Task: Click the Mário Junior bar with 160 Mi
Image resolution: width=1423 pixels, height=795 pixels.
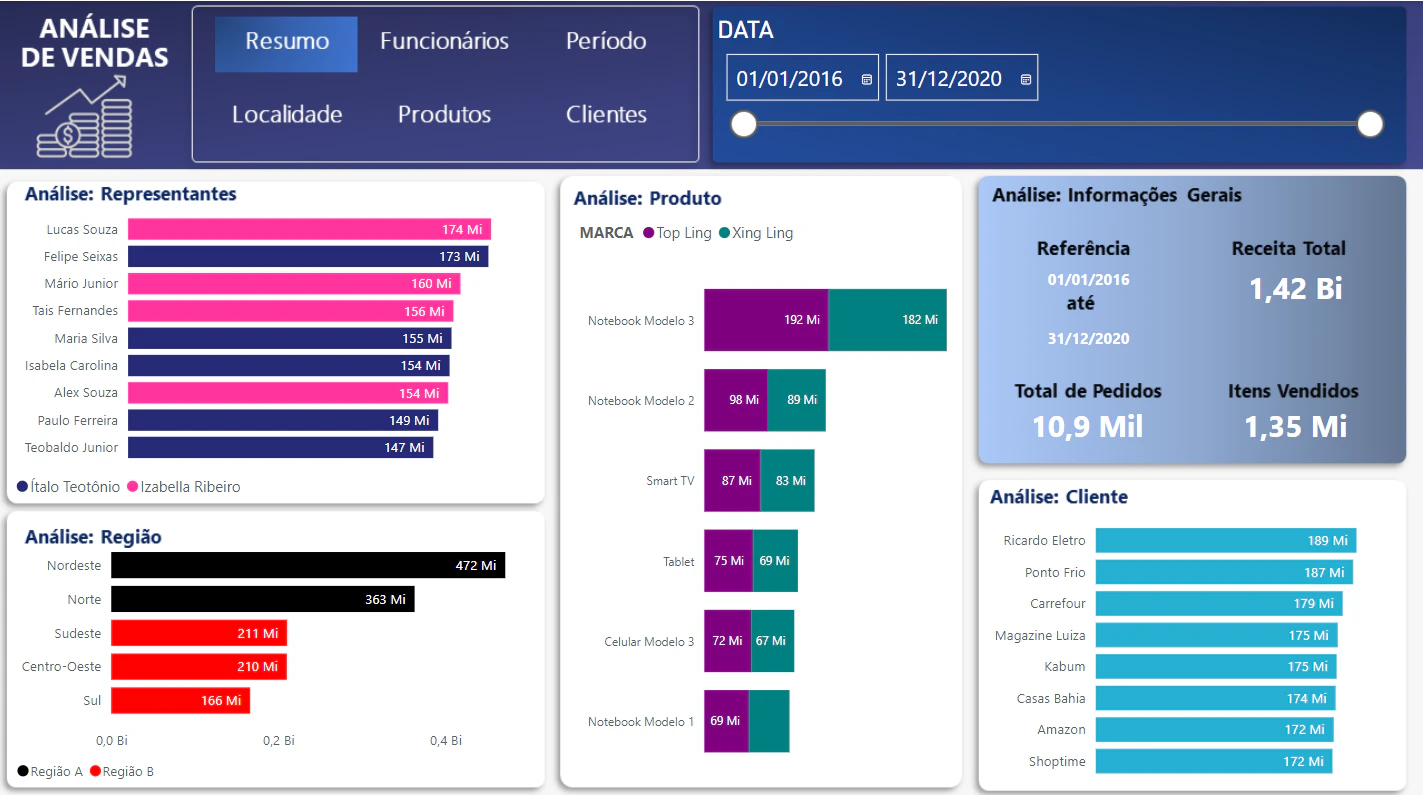Action: click(x=294, y=284)
